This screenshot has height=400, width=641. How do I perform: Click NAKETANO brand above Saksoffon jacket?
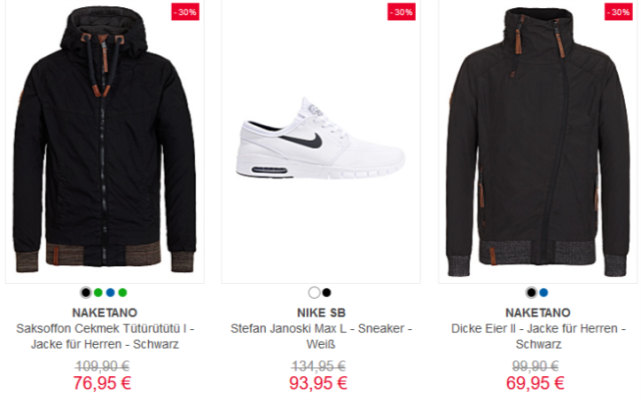(x=105, y=313)
